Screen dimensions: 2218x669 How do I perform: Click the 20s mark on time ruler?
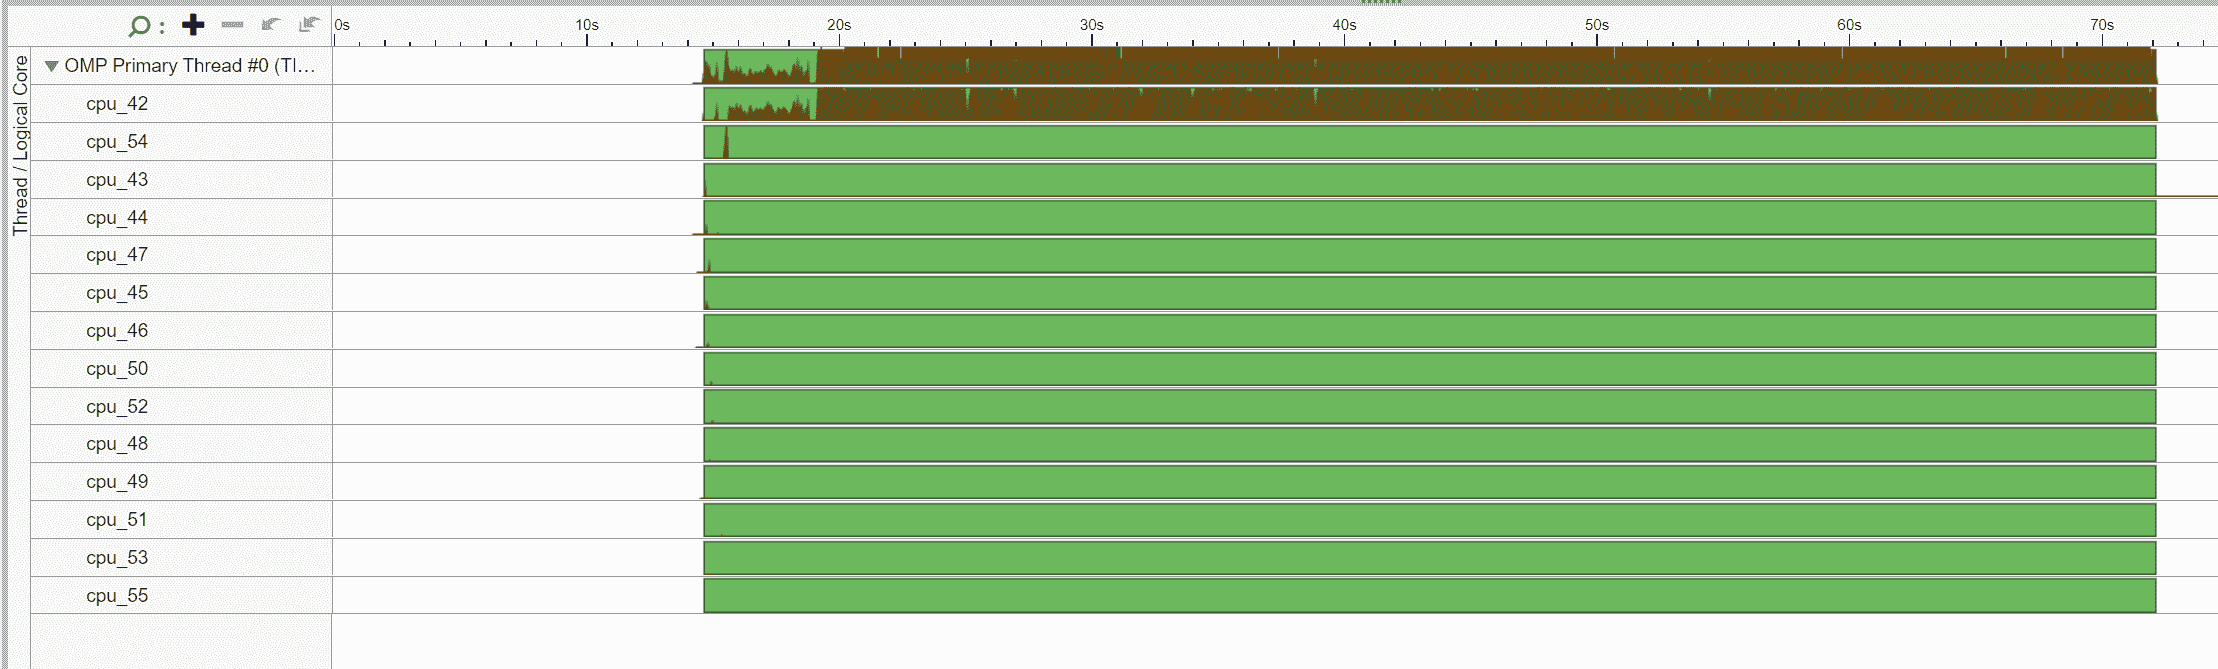coord(839,25)
